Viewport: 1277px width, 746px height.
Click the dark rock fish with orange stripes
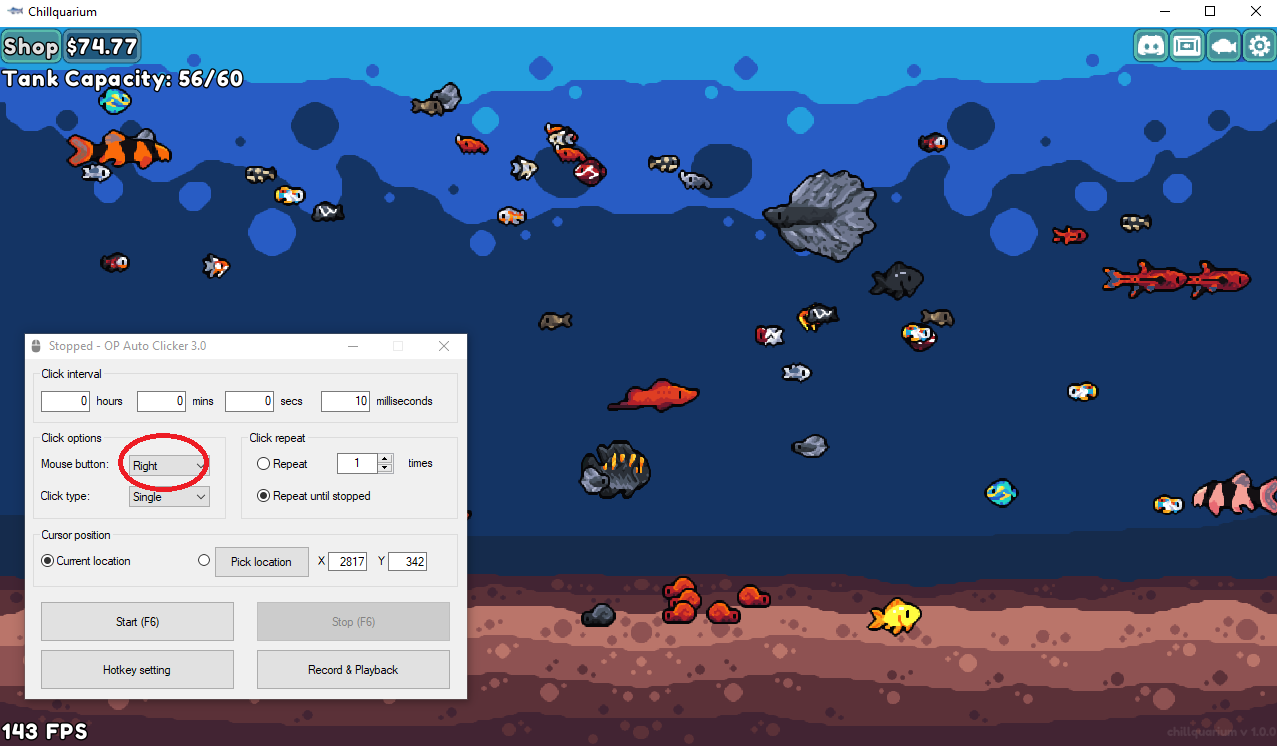[x=616, y=469]
